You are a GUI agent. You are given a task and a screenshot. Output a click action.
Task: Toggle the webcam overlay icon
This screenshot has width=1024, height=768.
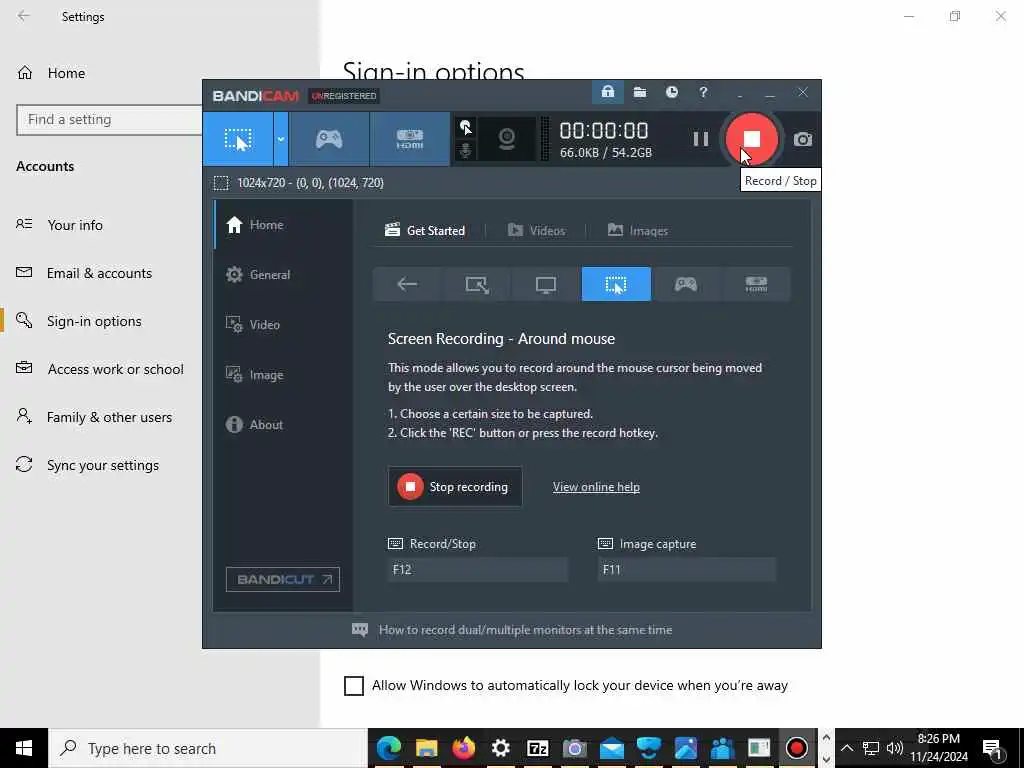507,139
